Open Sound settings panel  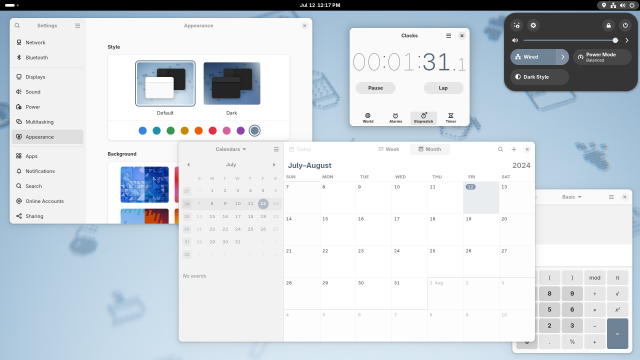47,92
